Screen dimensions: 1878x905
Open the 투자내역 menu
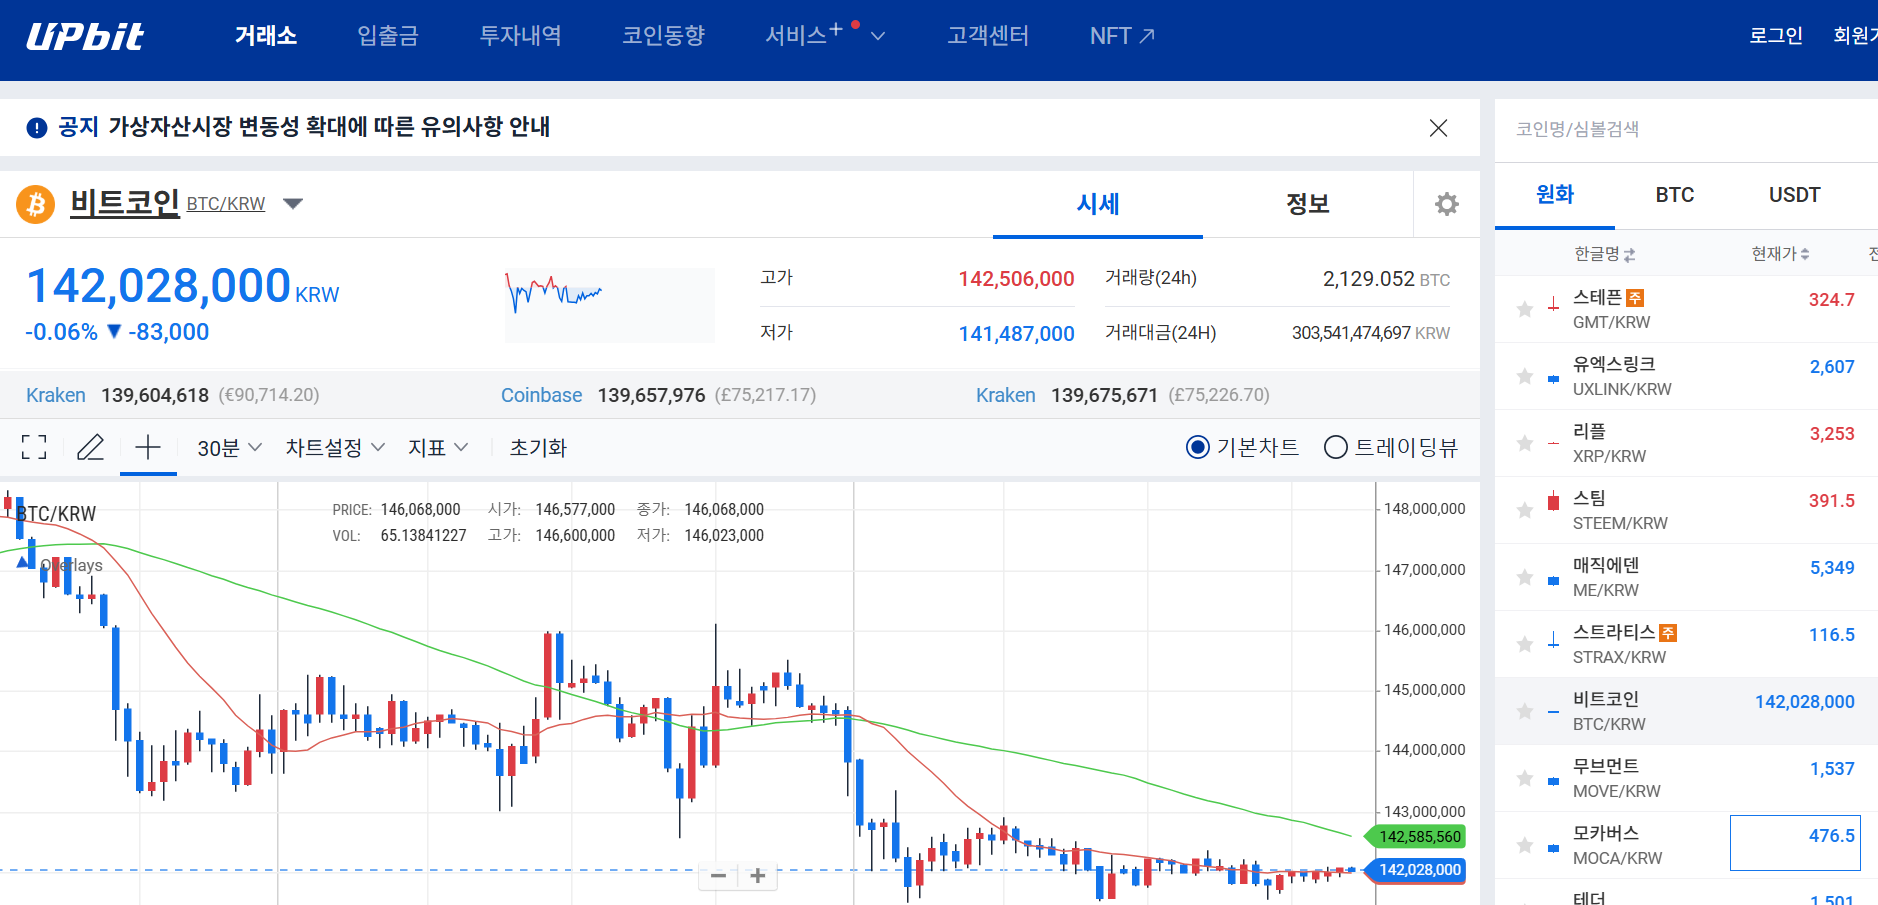coord(520,36)
